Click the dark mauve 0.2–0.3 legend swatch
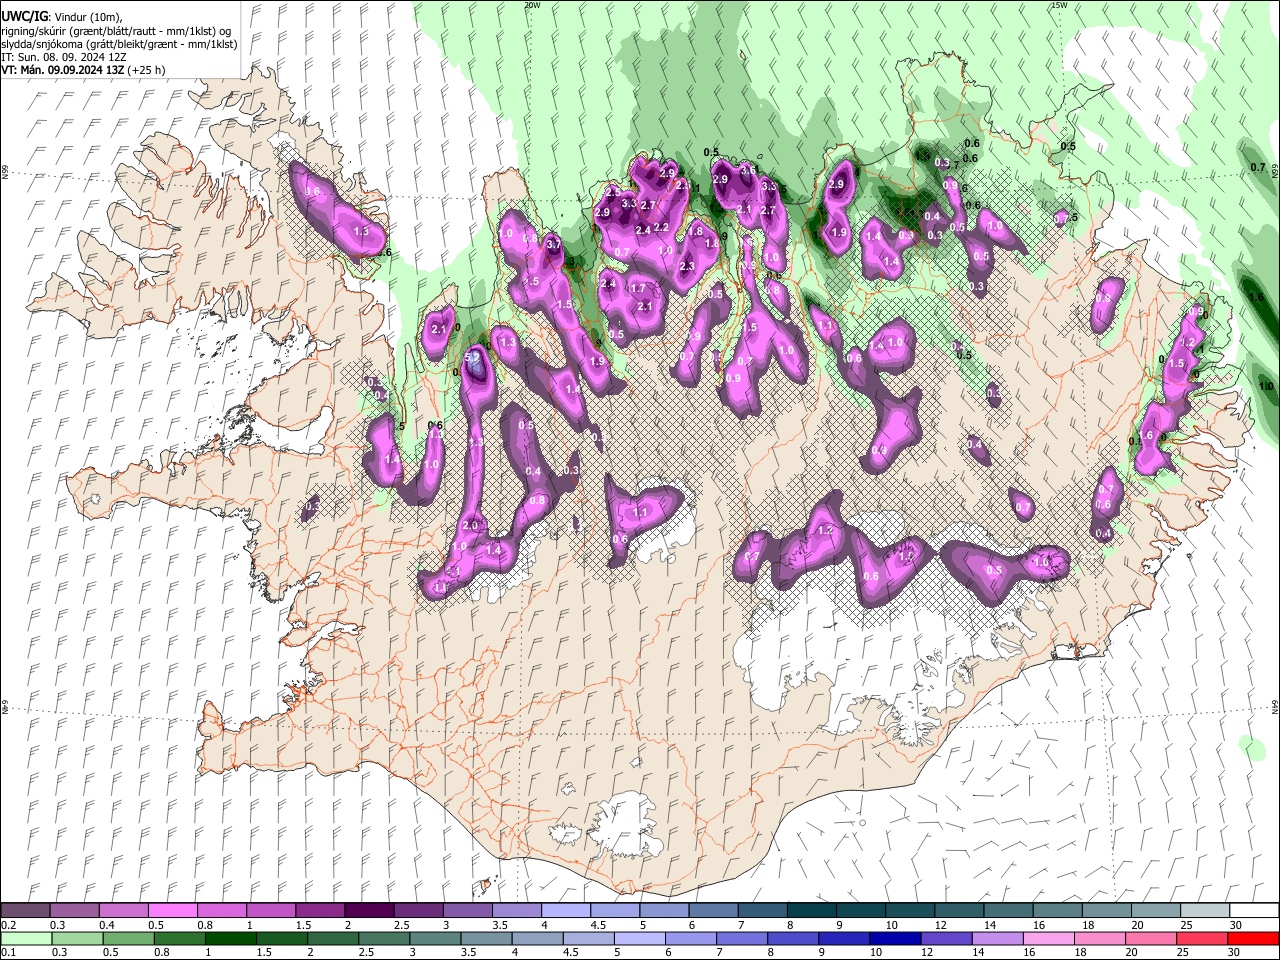 [26, 911]
